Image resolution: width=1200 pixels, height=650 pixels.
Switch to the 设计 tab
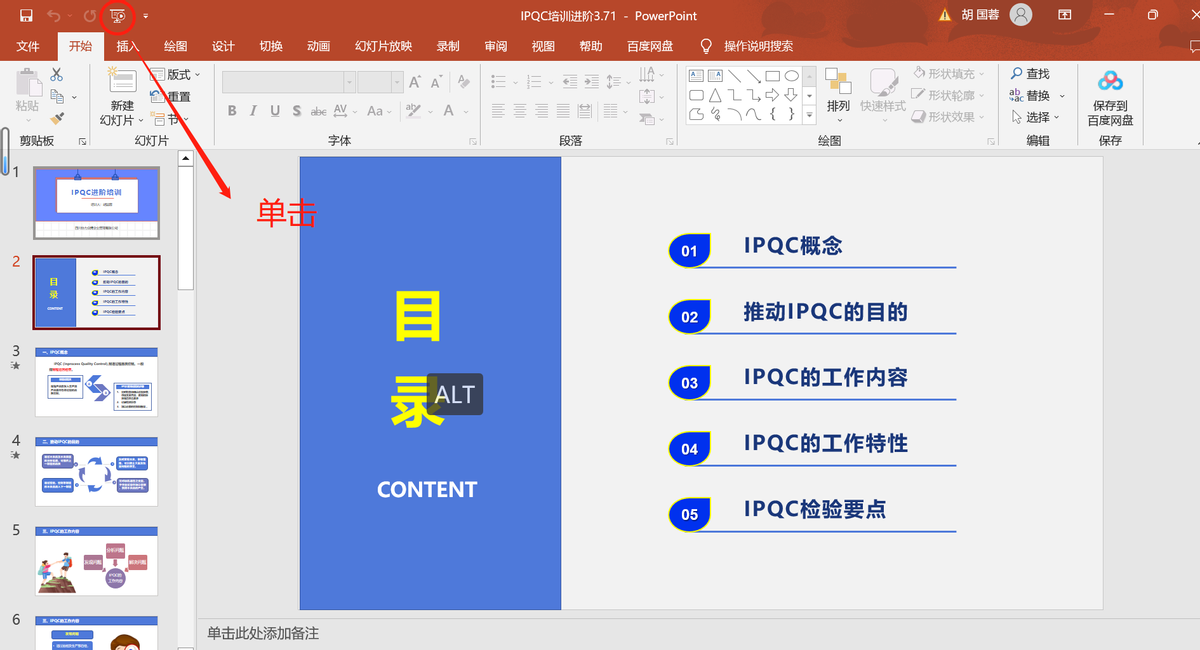[x=224, y=46]
